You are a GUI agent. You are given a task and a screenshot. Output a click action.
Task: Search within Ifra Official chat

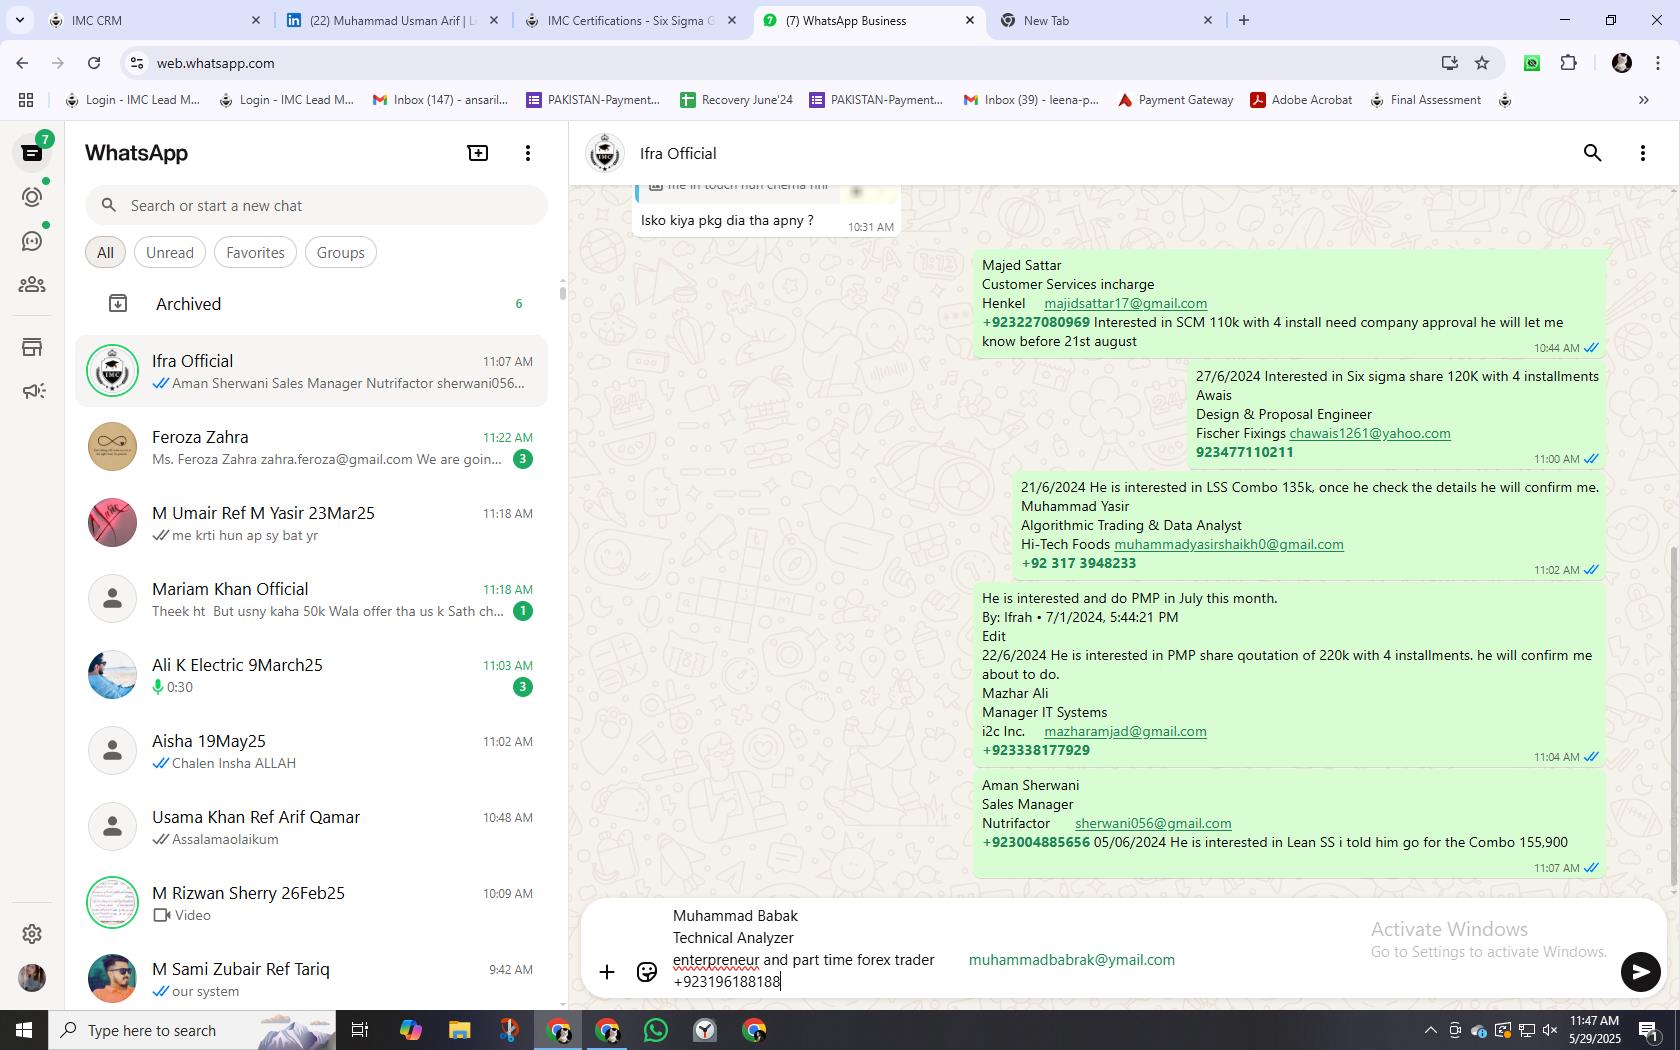[1593, 153]
